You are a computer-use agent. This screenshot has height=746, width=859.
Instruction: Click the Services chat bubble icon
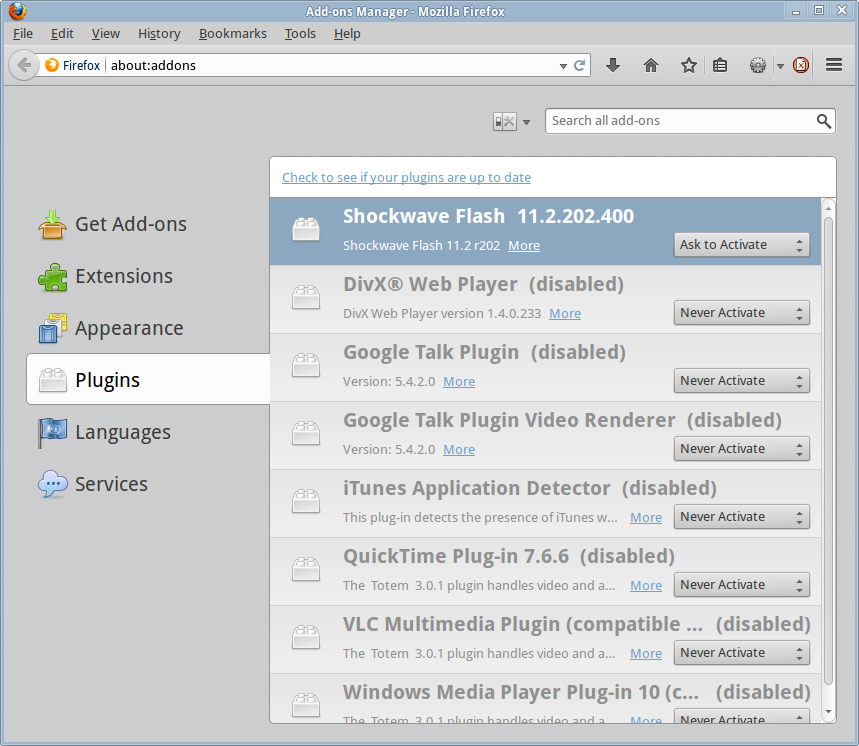click(x=53, y=484)
